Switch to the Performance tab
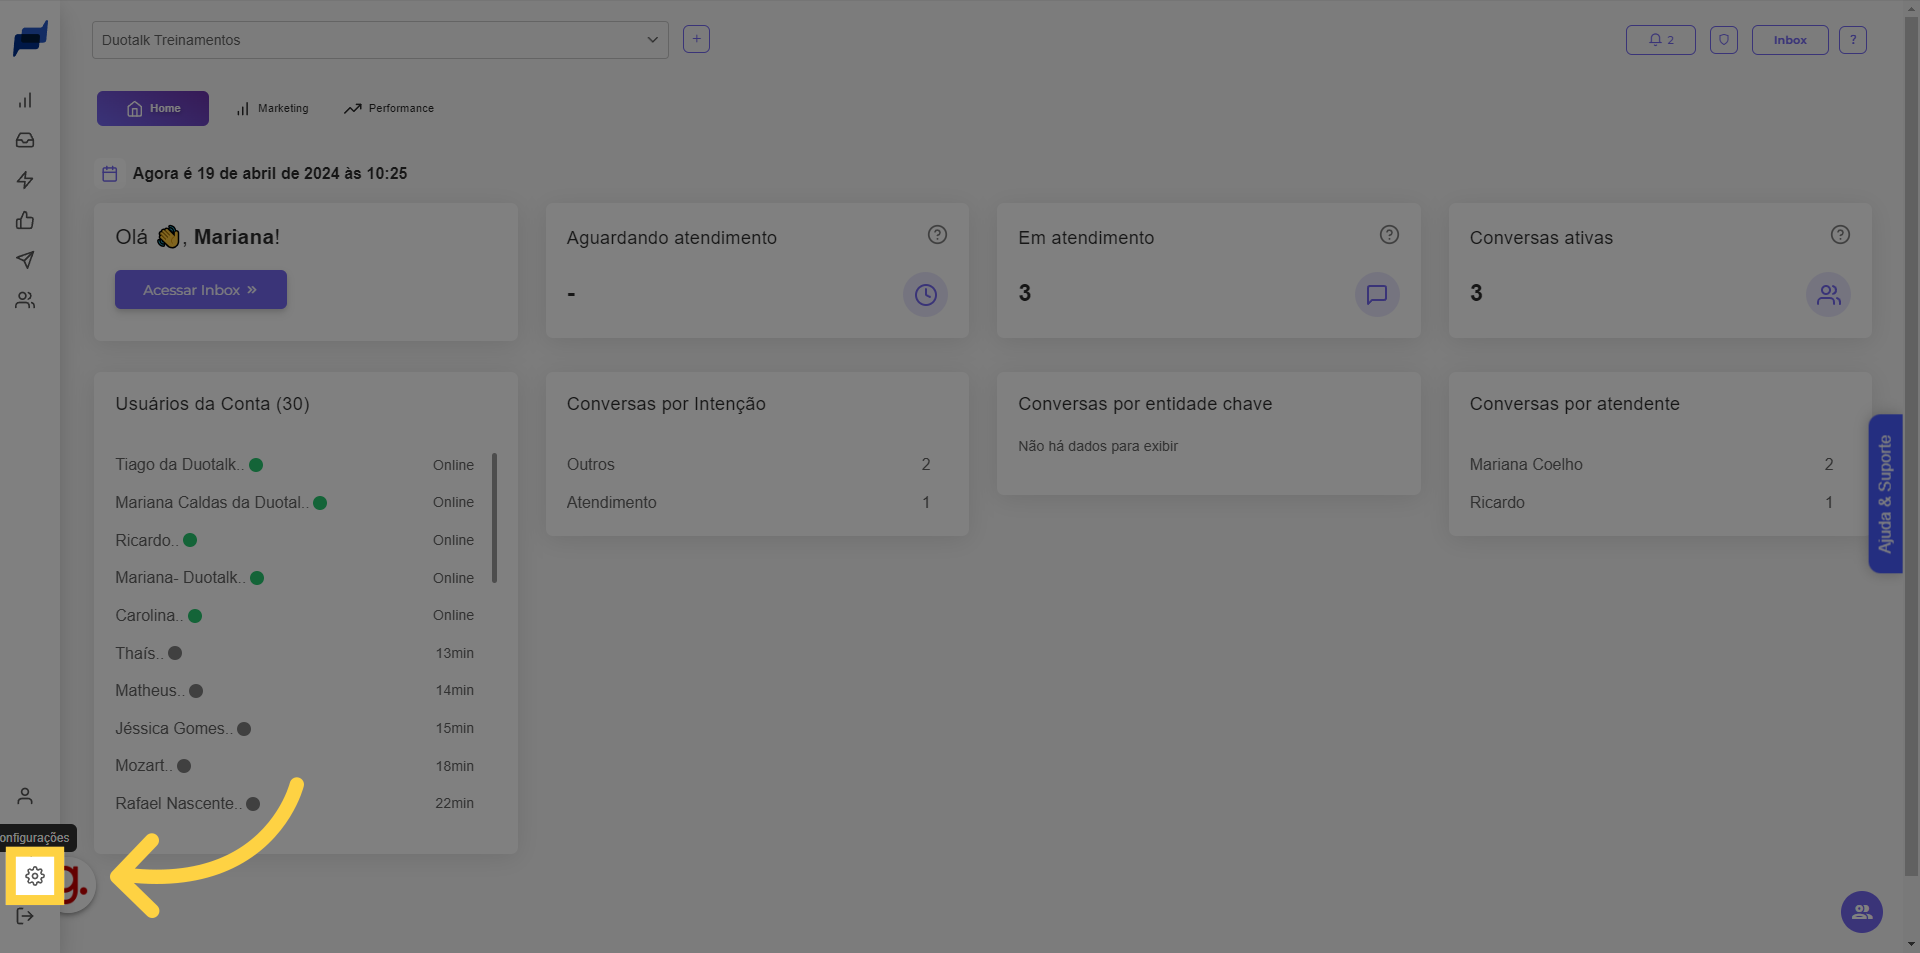Viewport: 1920px width, 953px height. point(389,108)
